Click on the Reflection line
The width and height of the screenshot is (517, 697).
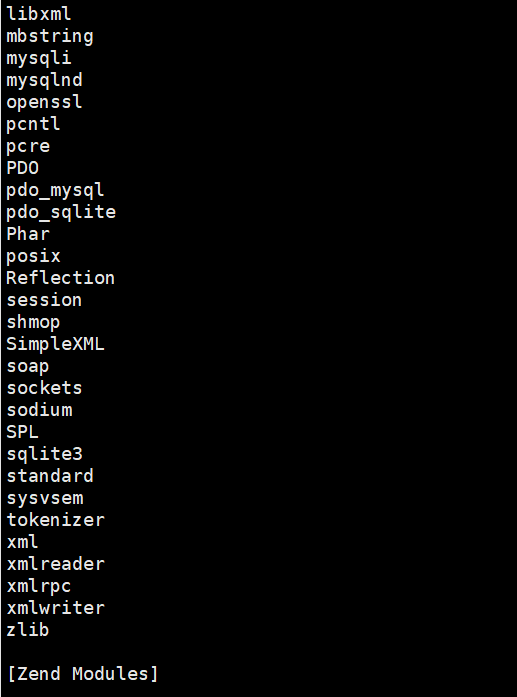point(60,278)
